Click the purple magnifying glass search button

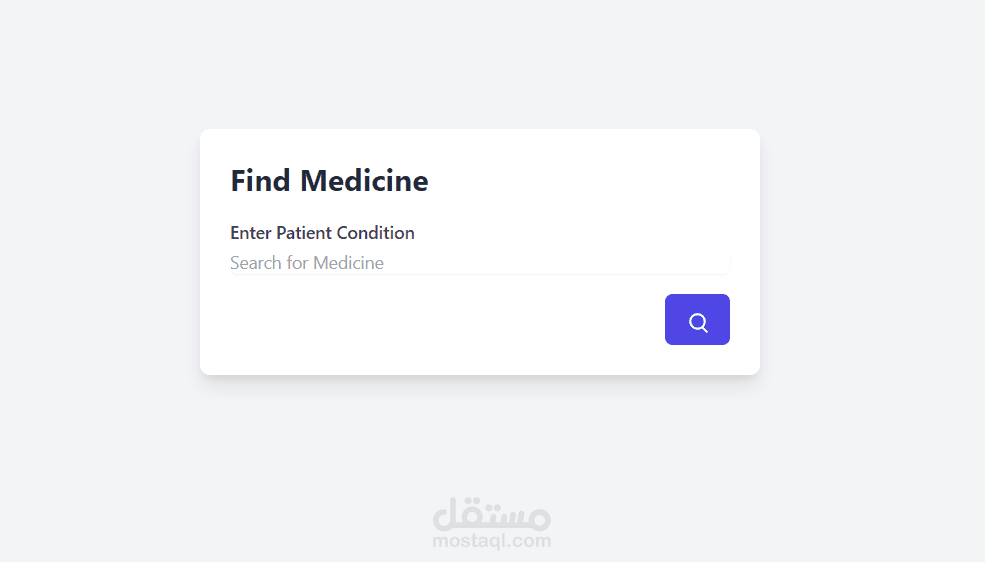pos(697,320)
